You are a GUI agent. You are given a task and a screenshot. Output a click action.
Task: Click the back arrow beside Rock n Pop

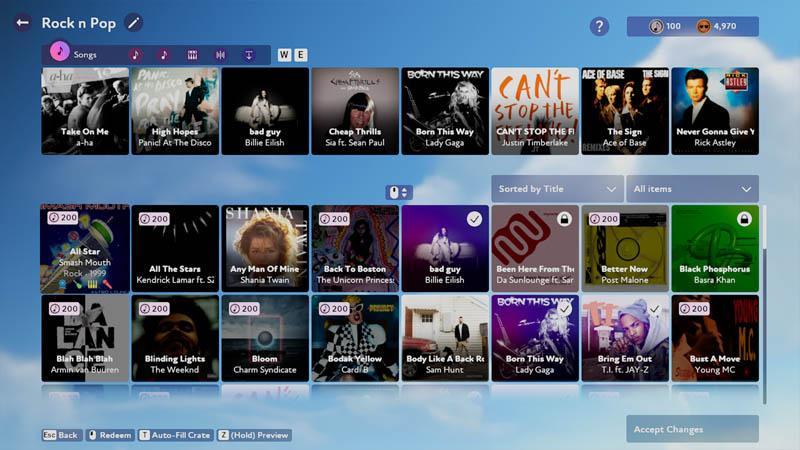pos(22,23)
